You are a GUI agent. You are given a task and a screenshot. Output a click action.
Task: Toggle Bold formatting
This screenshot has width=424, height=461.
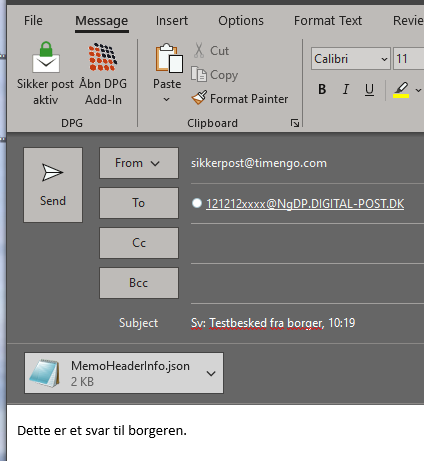coord(322,89)
